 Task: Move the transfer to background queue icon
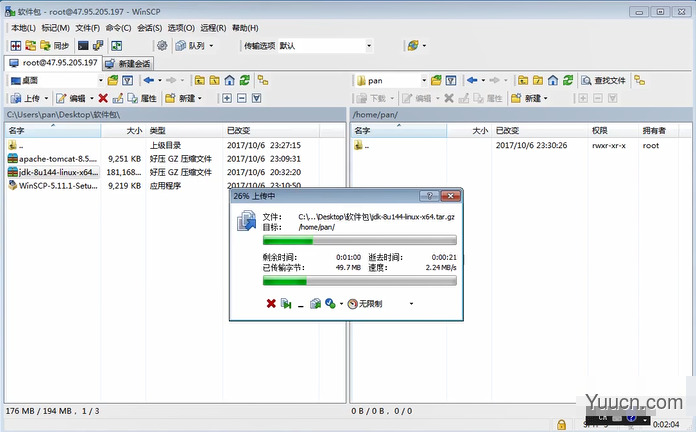click(315, 304)
